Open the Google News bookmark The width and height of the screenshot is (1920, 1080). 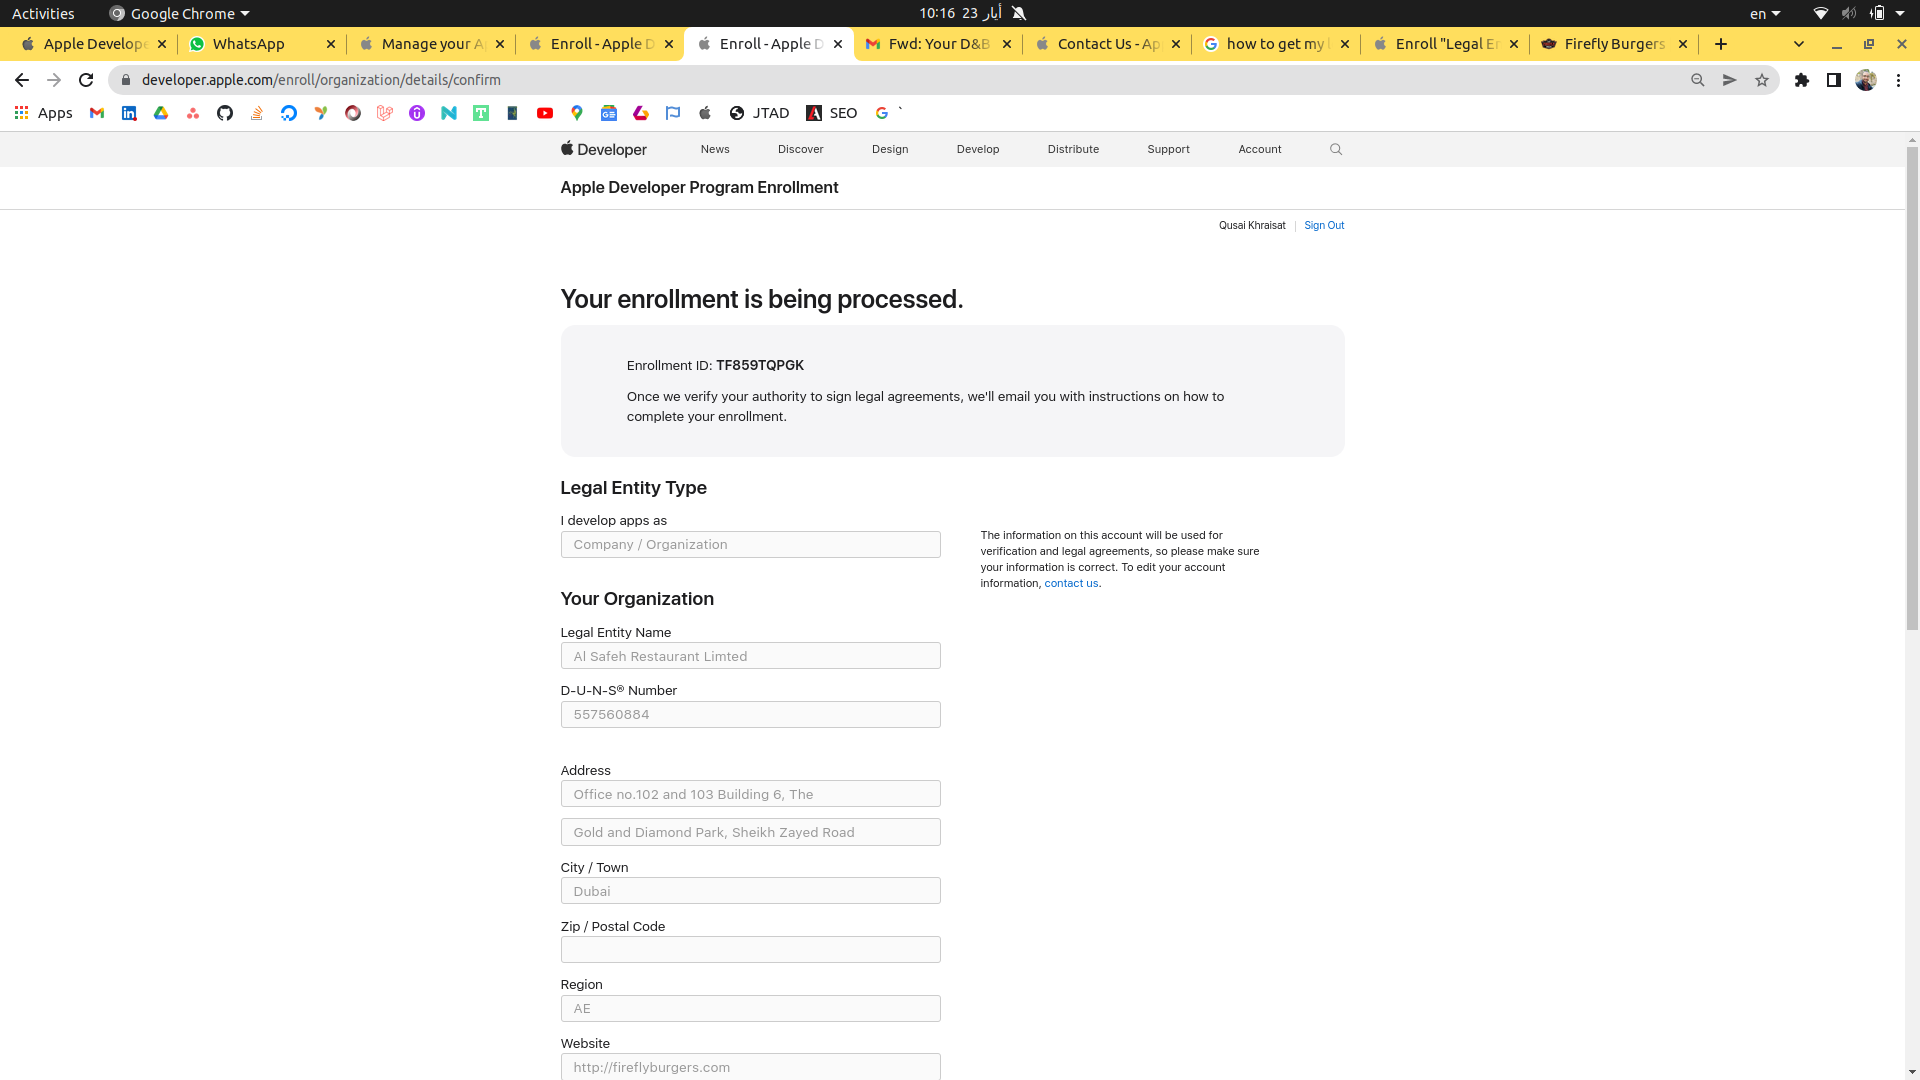tap(609, 113)
